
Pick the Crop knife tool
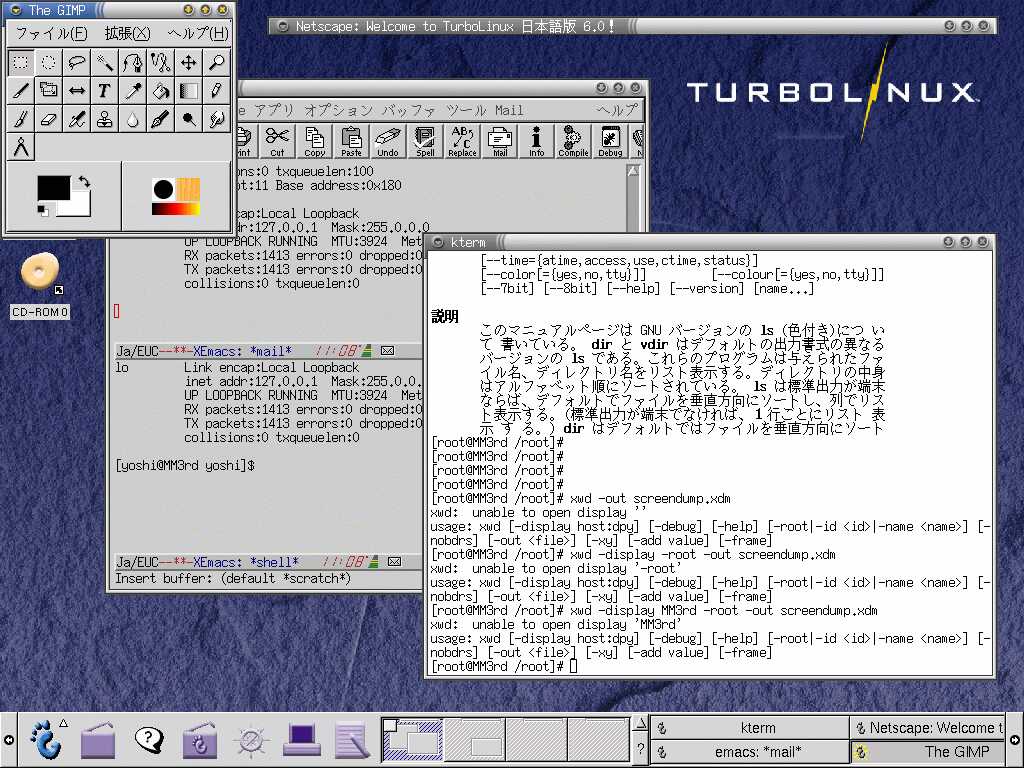[x=21, y=91]
